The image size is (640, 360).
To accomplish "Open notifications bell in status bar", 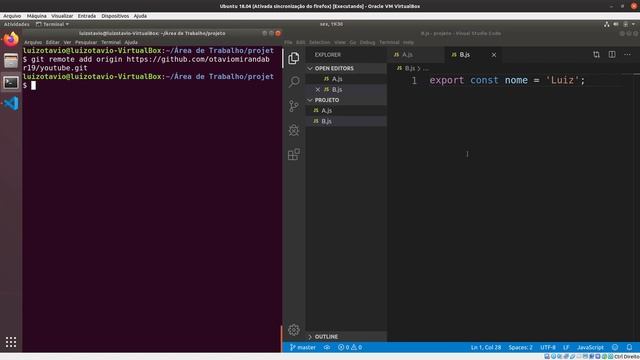I will click(x=629, y=347).
